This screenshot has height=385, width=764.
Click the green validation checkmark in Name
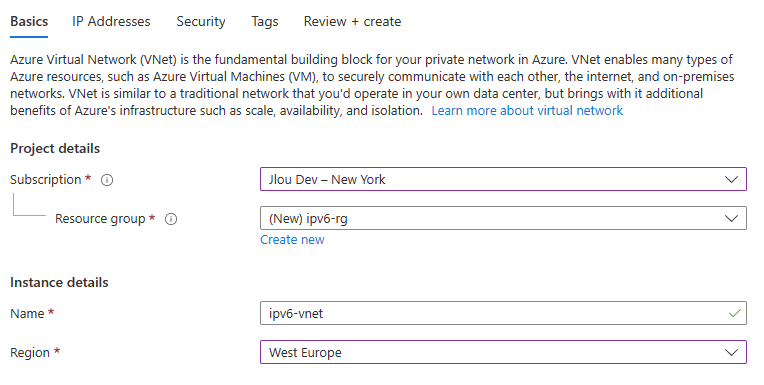pos(735,313)
